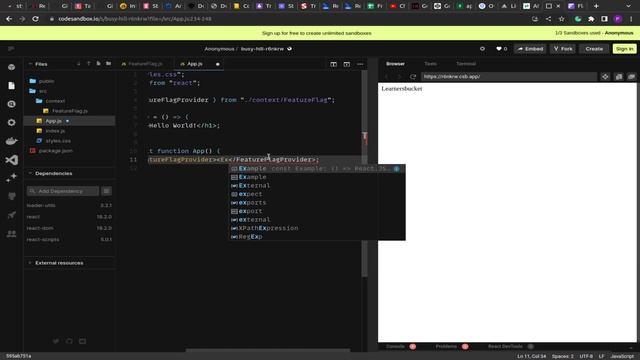640x360 pixels.
Task: Click the download icon in Files header
Action: tap(78, 64)
